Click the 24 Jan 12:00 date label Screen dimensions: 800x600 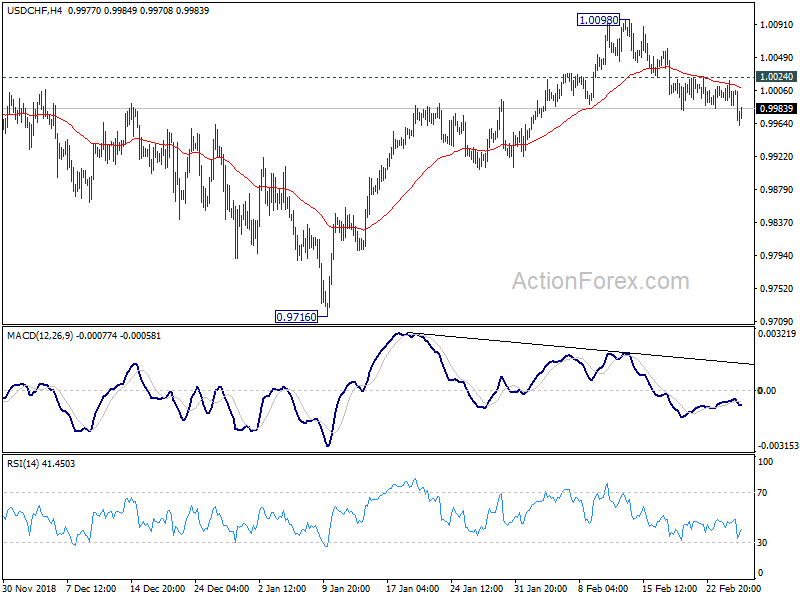[x=477, y=588]
